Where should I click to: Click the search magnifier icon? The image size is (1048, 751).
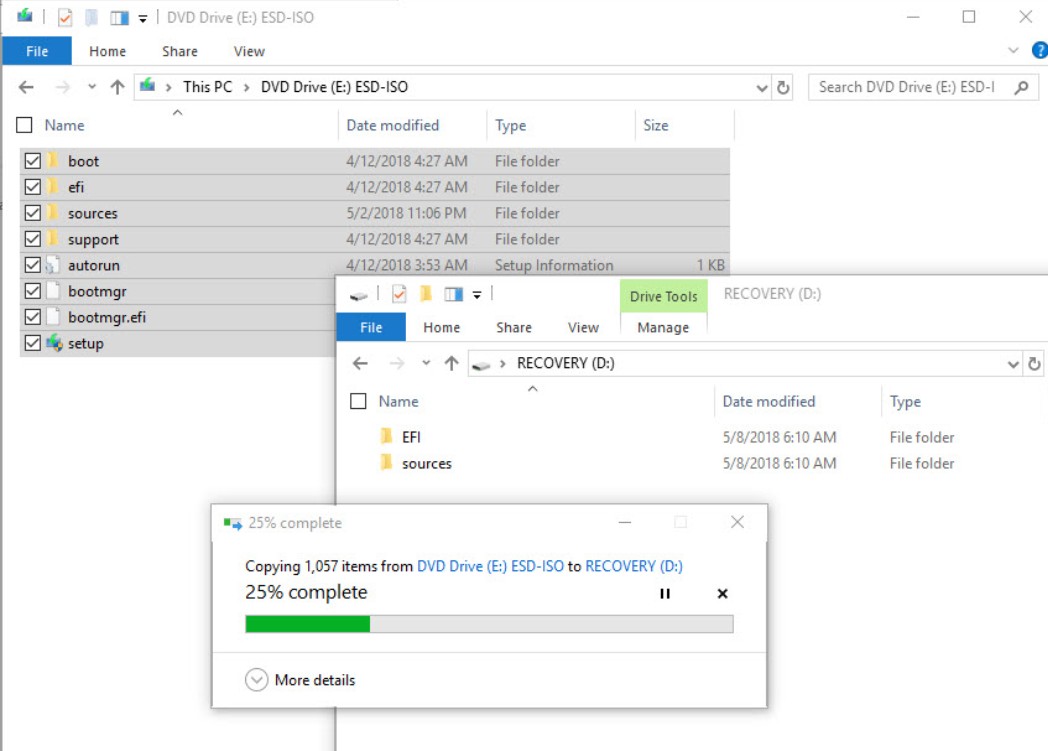pyautogui.click(x=1021, y=88)
